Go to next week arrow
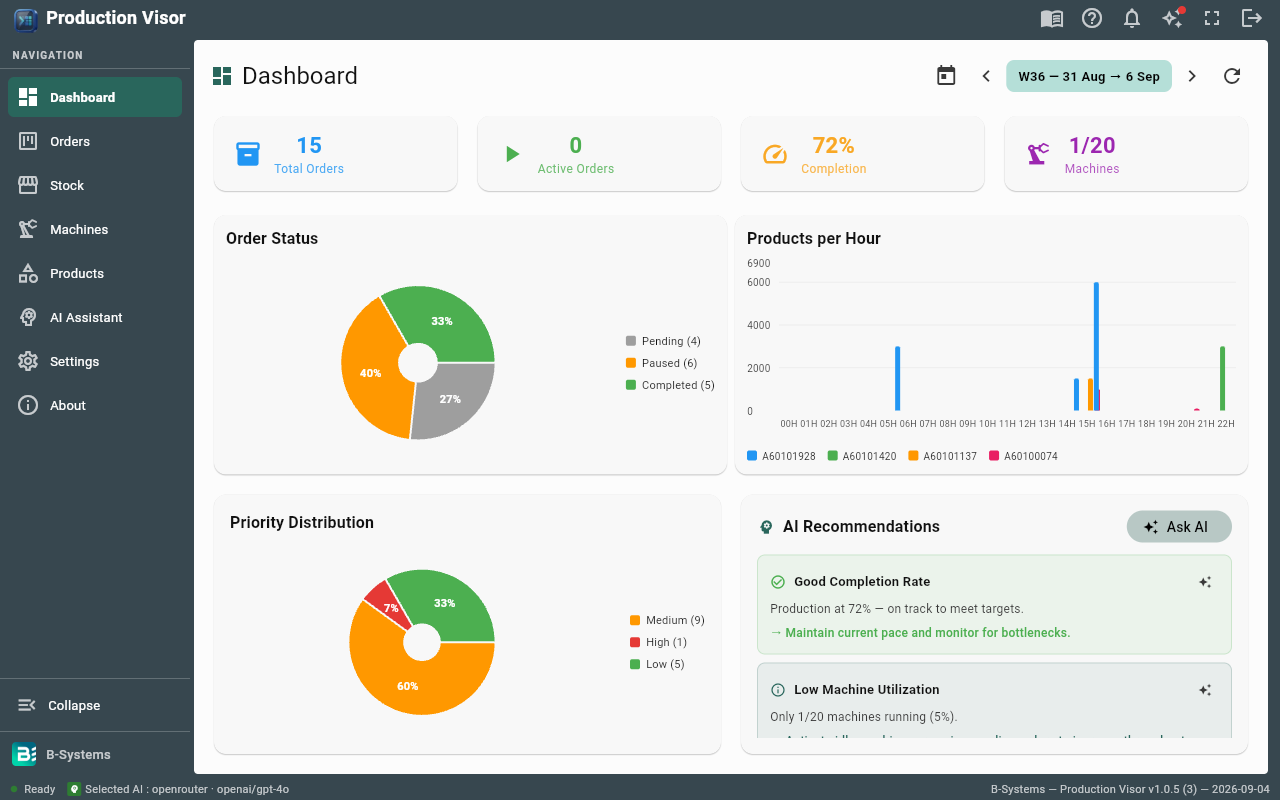The width and height of the screenshot is (1280, 800). point(1192,76)
